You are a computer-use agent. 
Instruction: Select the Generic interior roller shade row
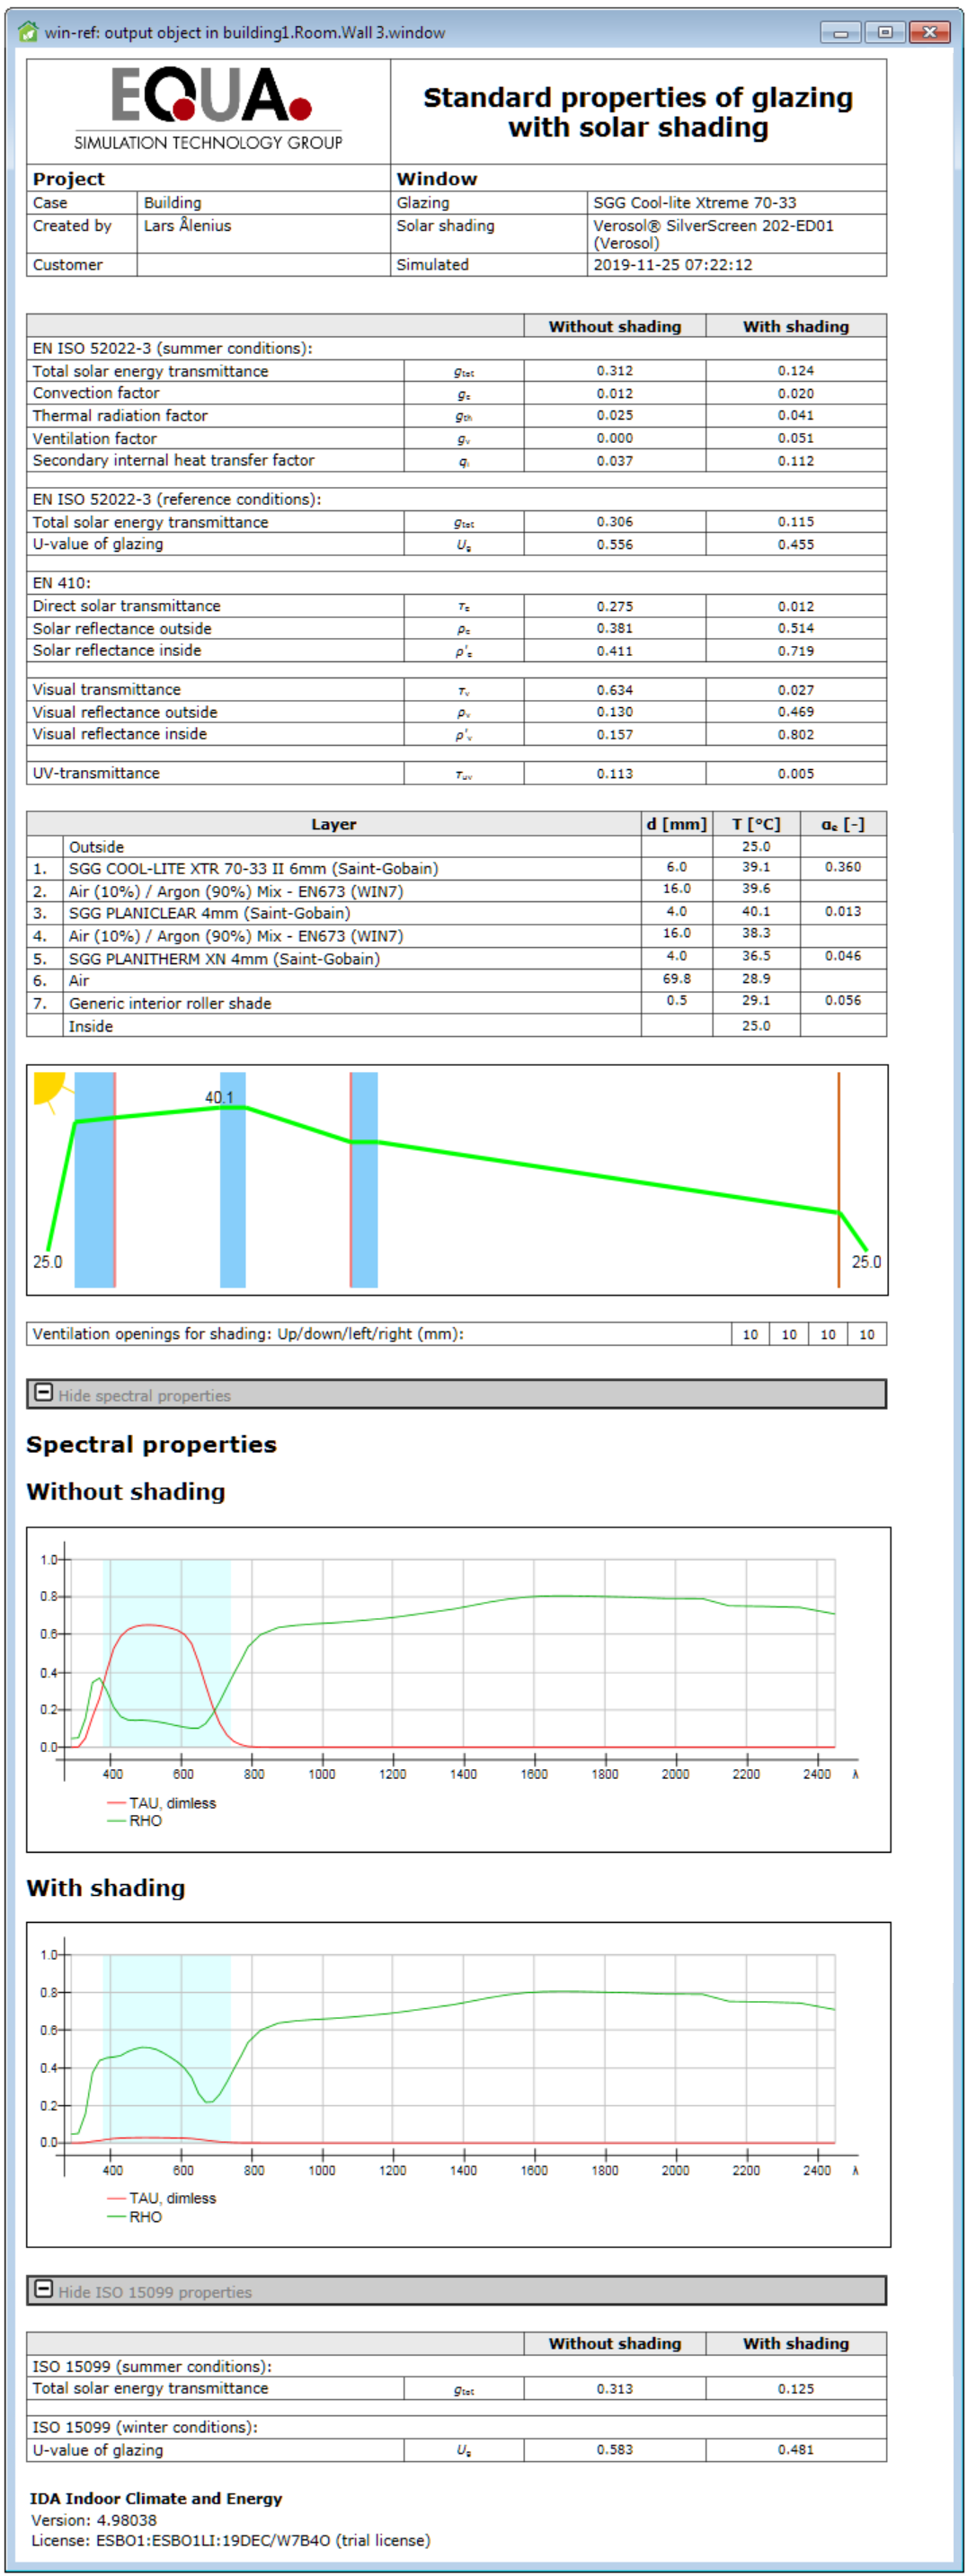[x=170, y=1003]
